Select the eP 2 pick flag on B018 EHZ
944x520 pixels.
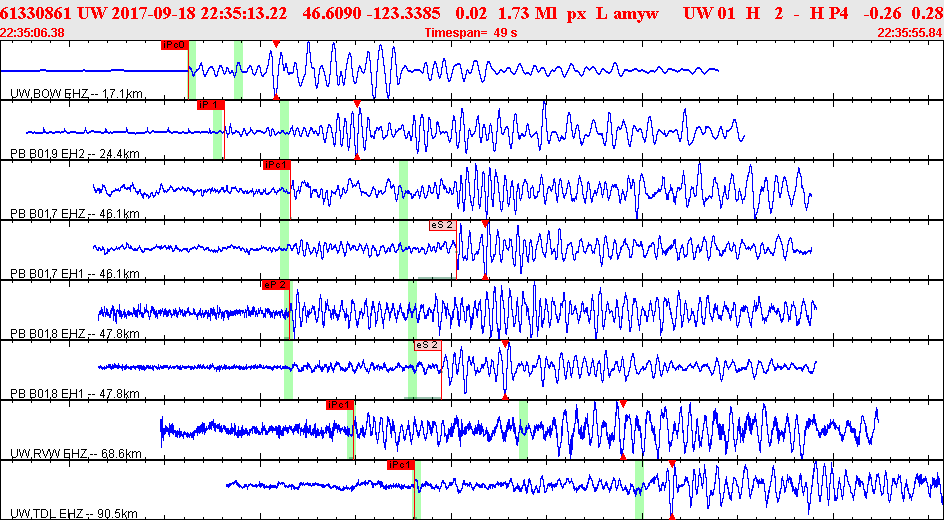point(276,285)
